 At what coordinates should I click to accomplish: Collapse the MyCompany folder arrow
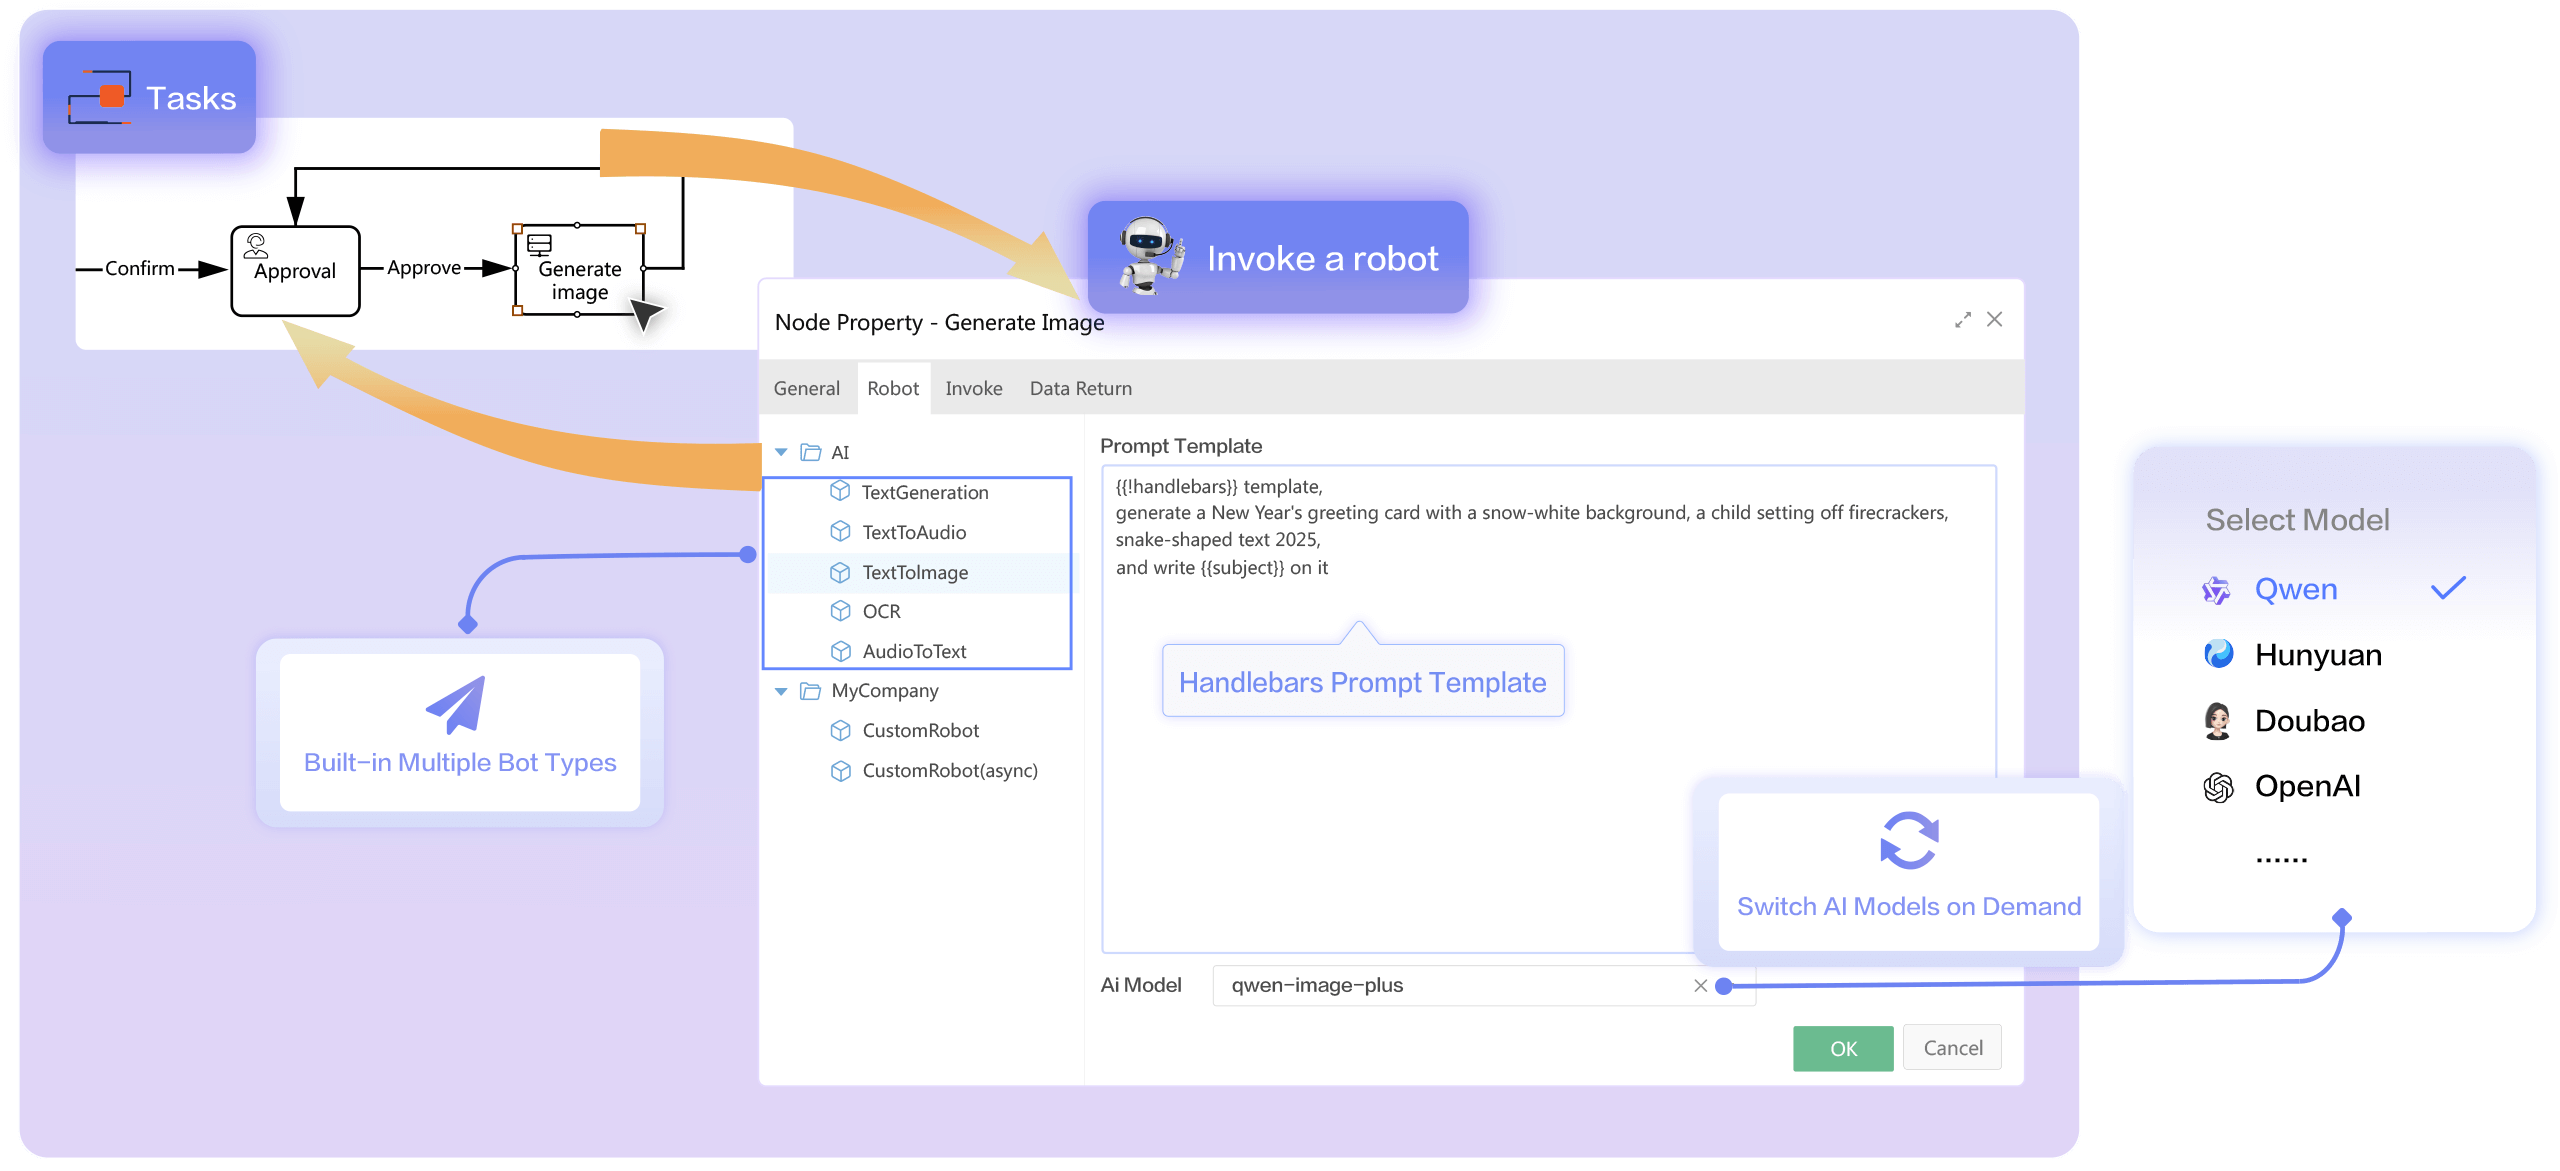781,691
